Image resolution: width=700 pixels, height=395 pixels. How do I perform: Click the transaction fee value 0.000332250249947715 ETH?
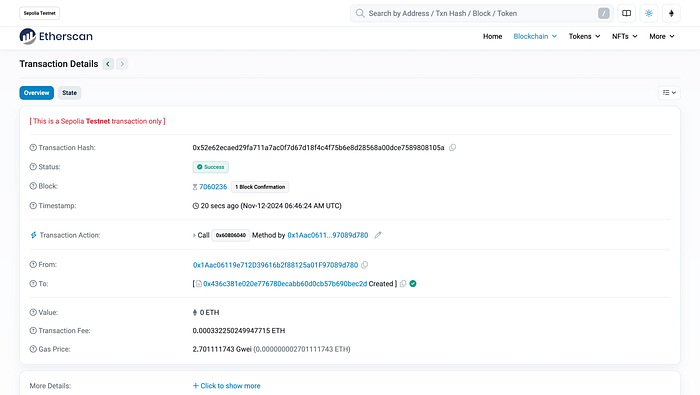[239, 331]
